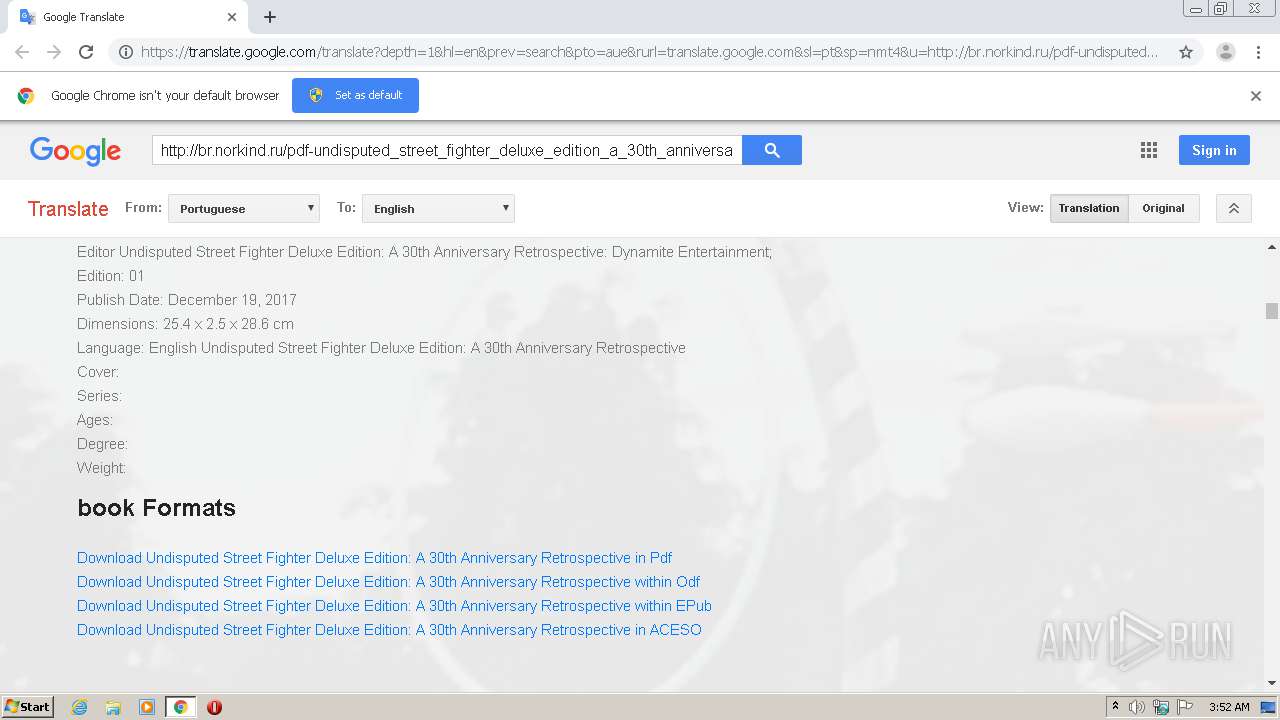Open the Chrome profile avatar
The height and width of the screenshot is (720, 1280).
tap(1225, 52)
